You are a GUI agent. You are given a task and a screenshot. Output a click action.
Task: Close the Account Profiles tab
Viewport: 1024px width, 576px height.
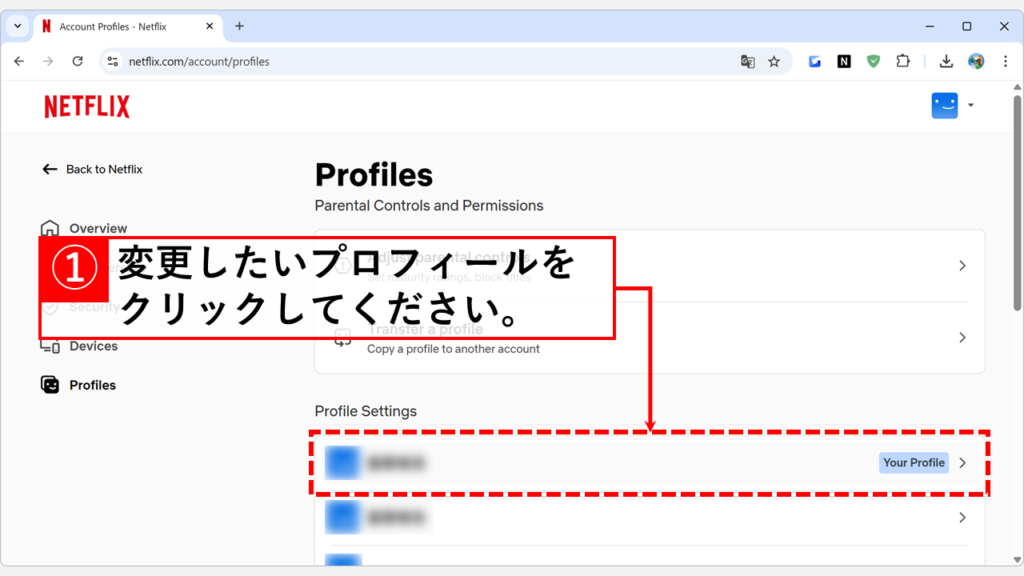click(209, 26)
